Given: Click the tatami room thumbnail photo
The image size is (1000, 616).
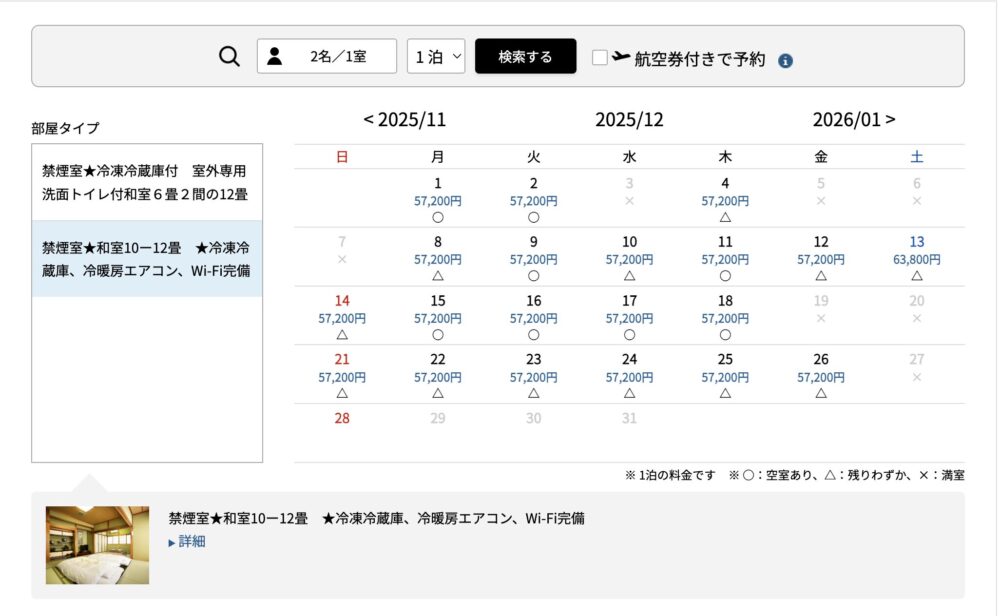Looking at the screenshot, I should point(97,545).
